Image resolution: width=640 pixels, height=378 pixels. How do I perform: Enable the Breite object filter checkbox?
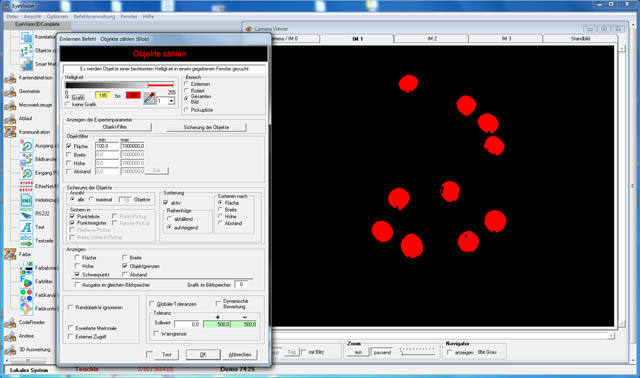tap(69, 155)
